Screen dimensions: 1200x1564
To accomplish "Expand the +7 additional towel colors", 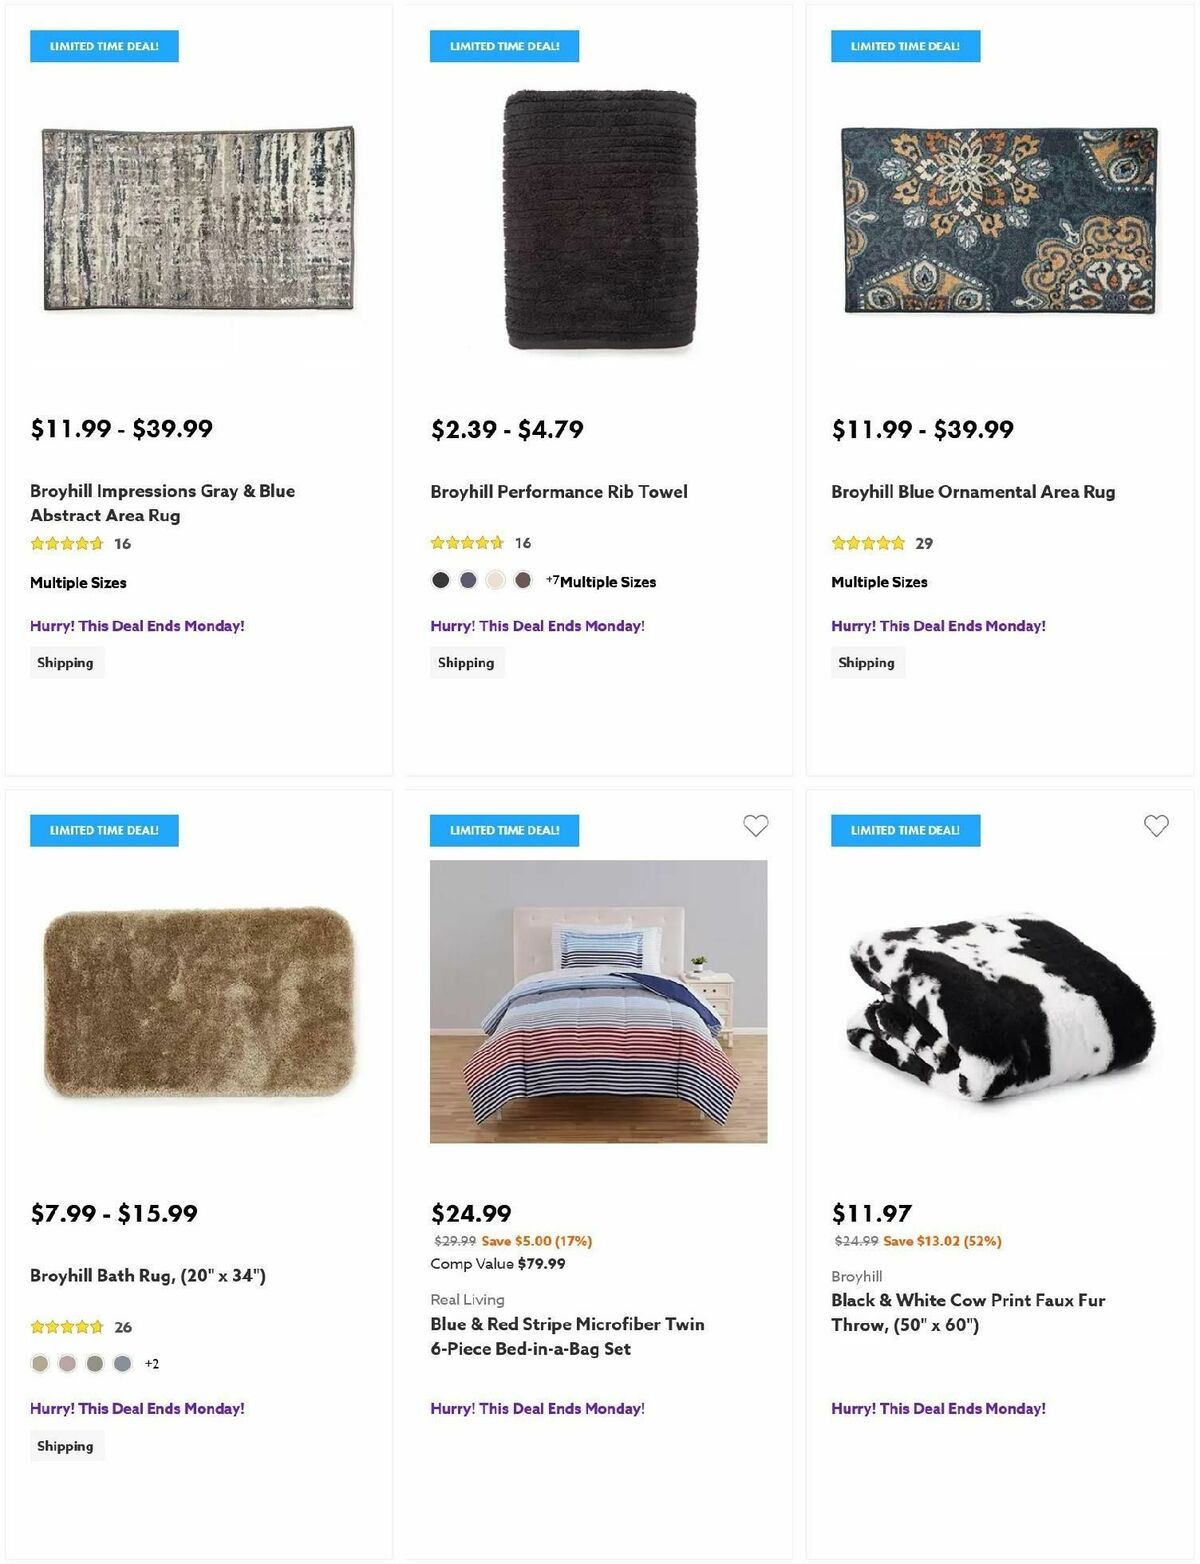I will coord(553,578).
